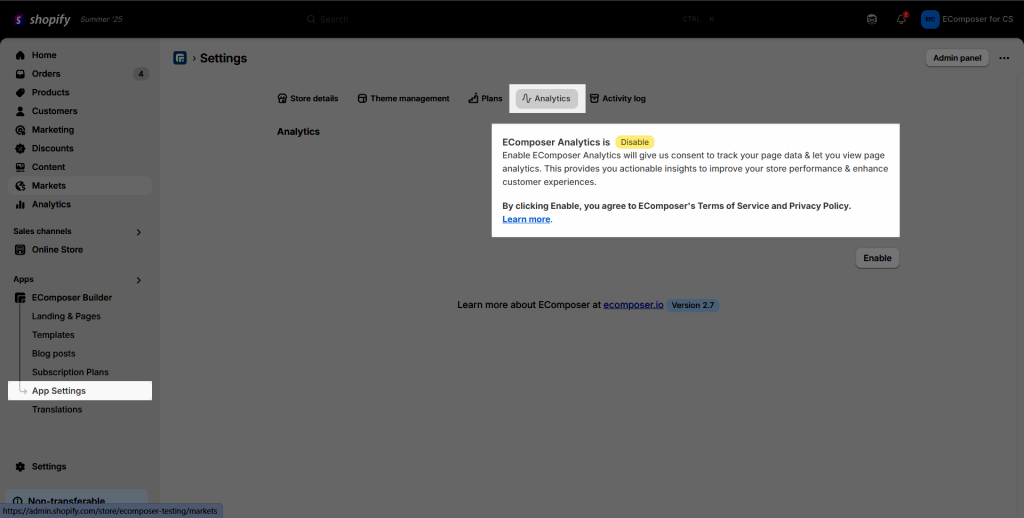Open the ecomposer.io link

(633, 305)
